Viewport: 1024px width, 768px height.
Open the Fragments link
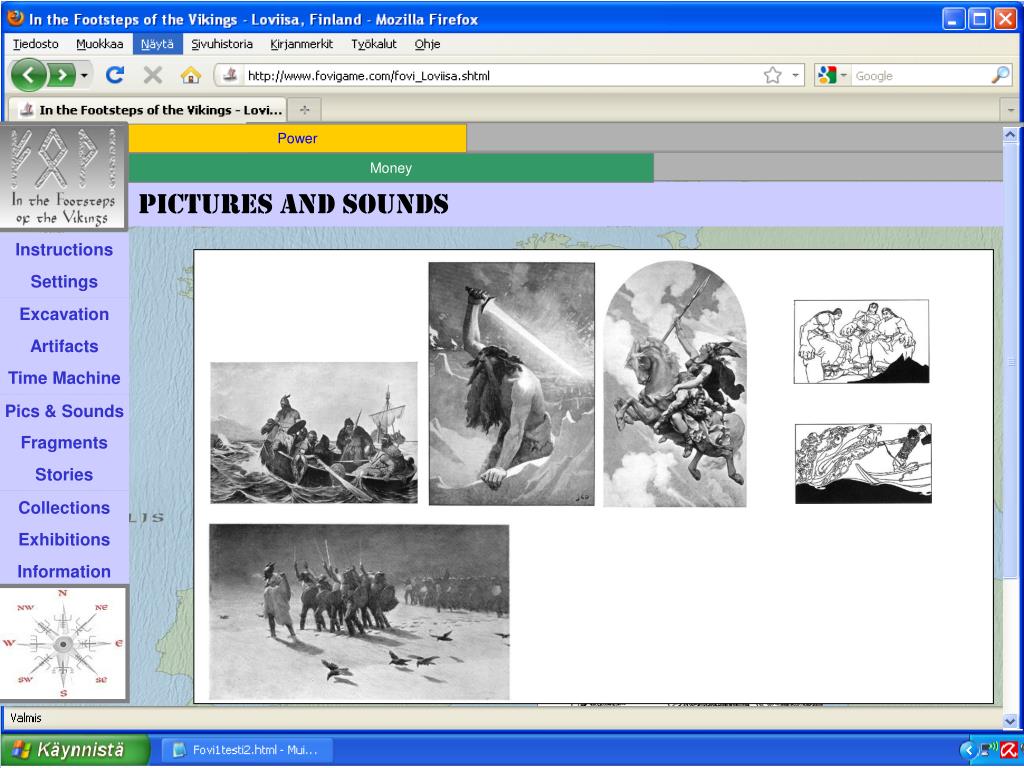(x=64, y=443)
